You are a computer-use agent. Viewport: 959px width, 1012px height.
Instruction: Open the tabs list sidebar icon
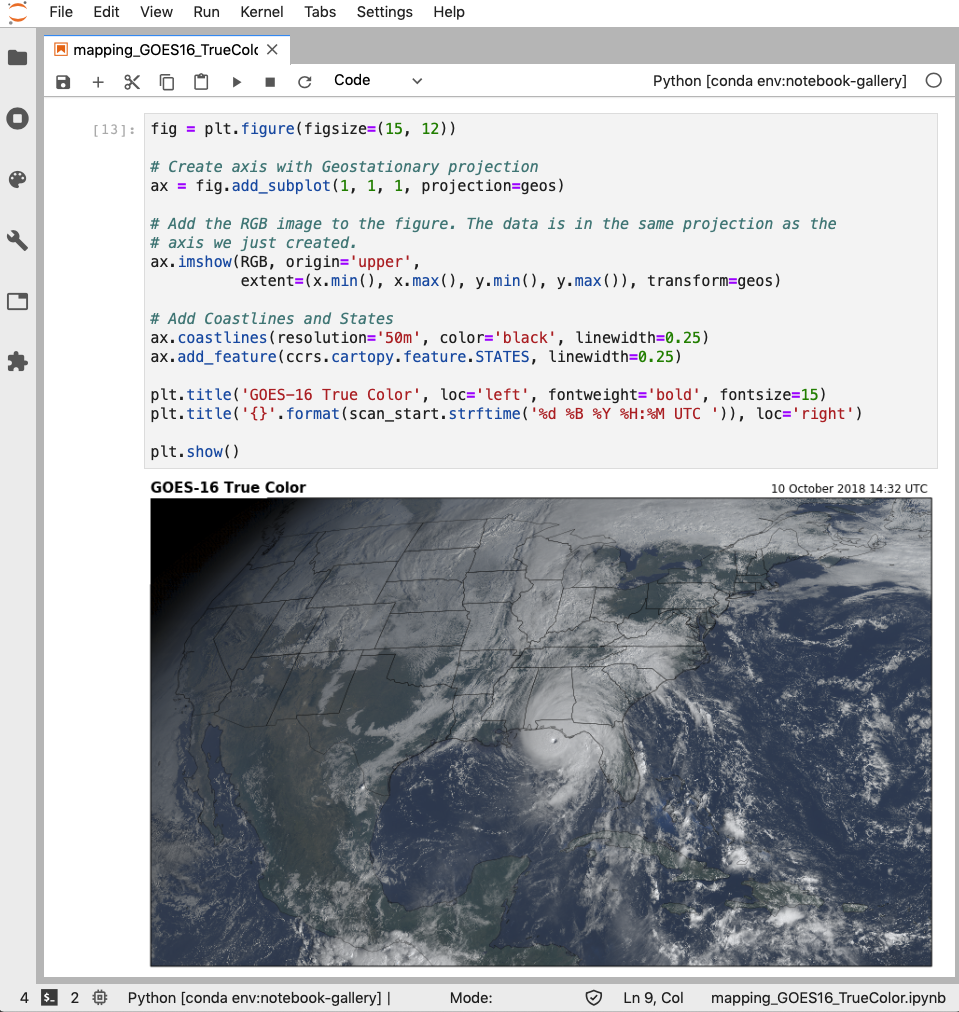17,301
